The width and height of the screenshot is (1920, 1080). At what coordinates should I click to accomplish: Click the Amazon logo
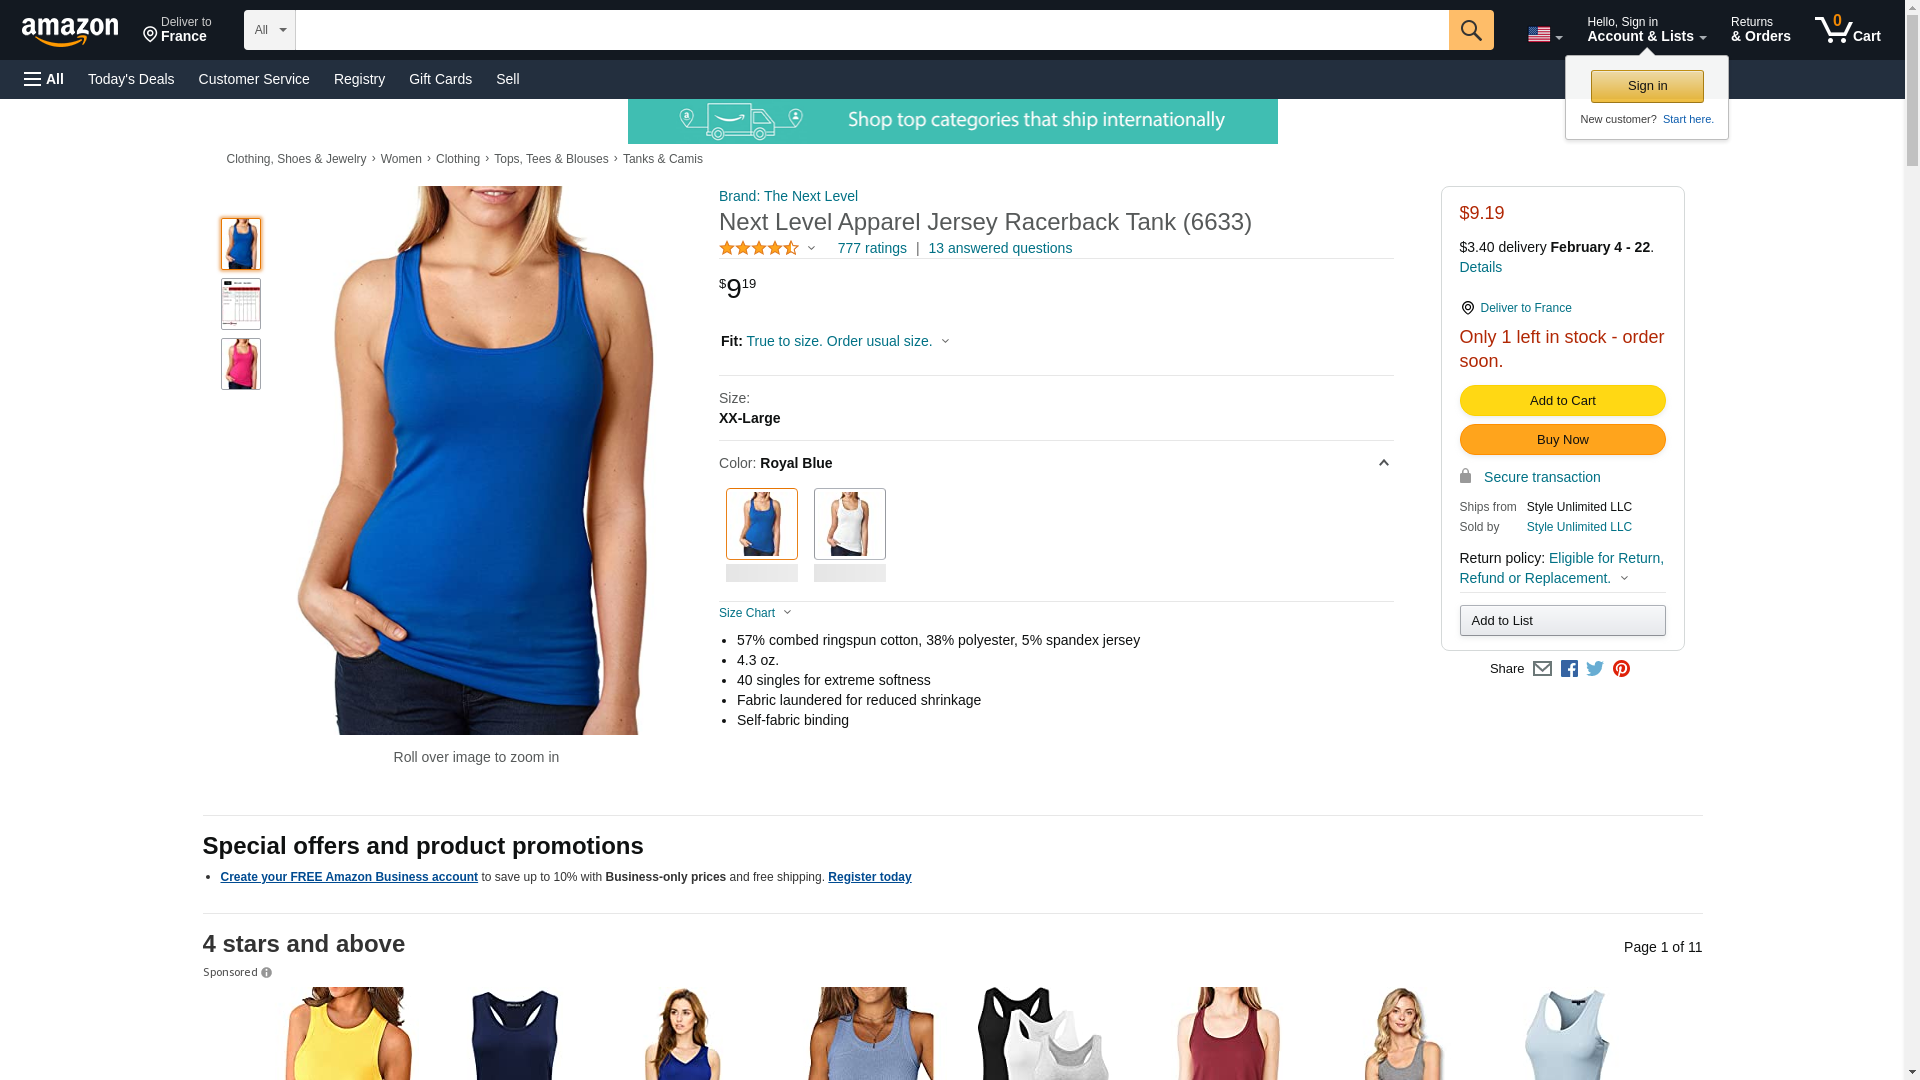[x=70, y=32]
